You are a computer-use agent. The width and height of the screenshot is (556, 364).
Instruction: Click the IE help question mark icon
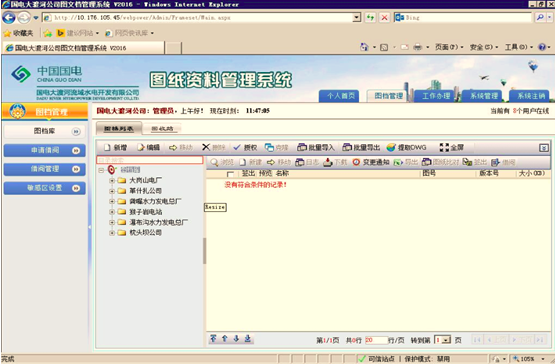point(542,47)
